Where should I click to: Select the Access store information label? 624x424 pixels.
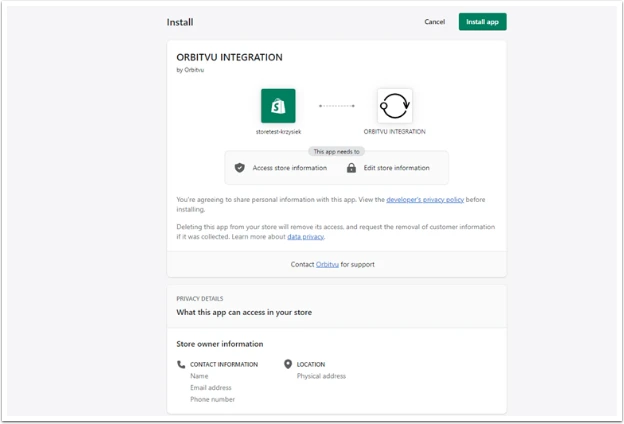coord(290,168)
